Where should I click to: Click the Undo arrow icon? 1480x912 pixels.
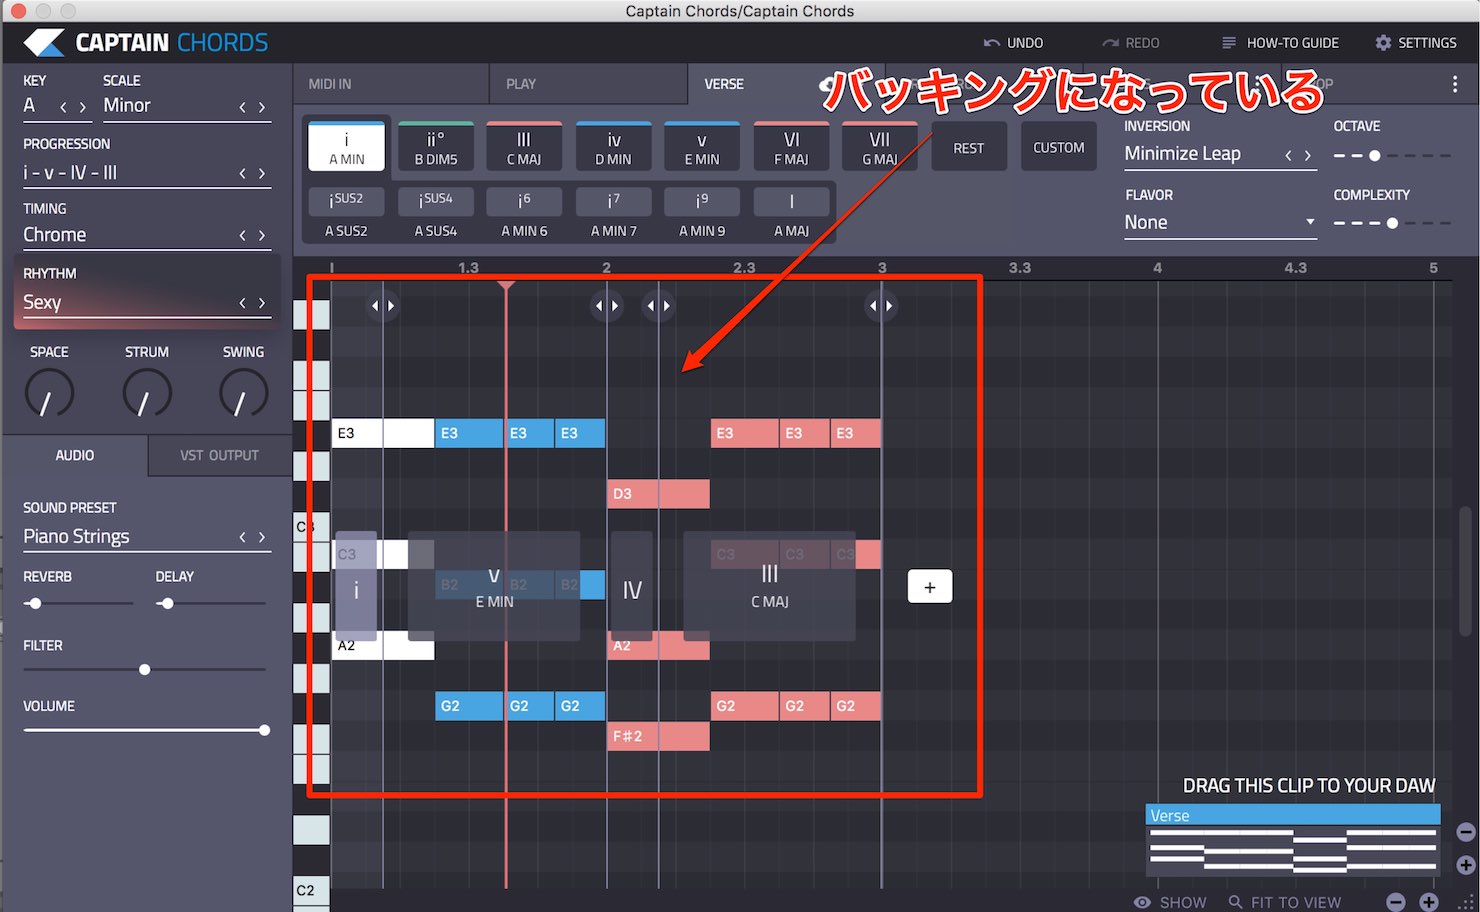pos(991,43)
